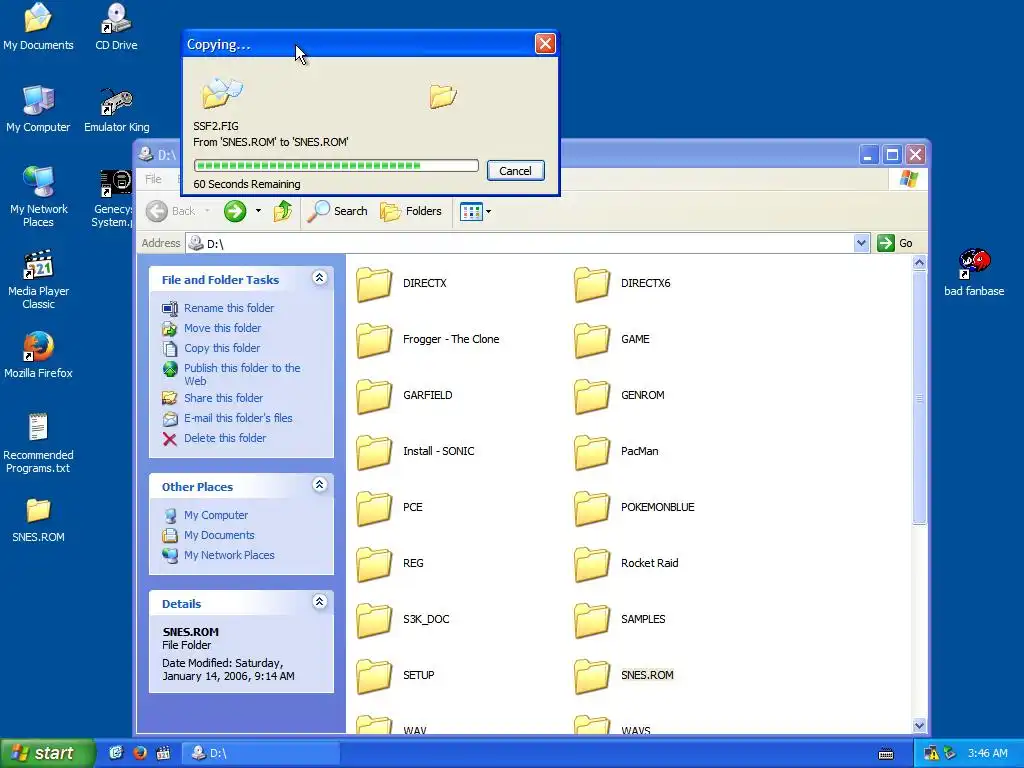The height and width of the screenshot is (768, 1024).
Task: Select the GAME folder
Action: (x=612, y=340)
